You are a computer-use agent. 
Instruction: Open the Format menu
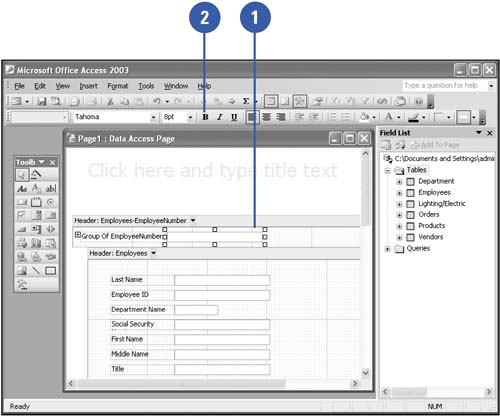point(118,86)
